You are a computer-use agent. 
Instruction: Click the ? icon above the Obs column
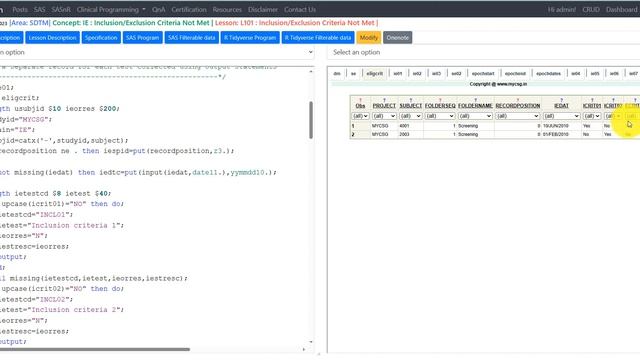(360, 100)
